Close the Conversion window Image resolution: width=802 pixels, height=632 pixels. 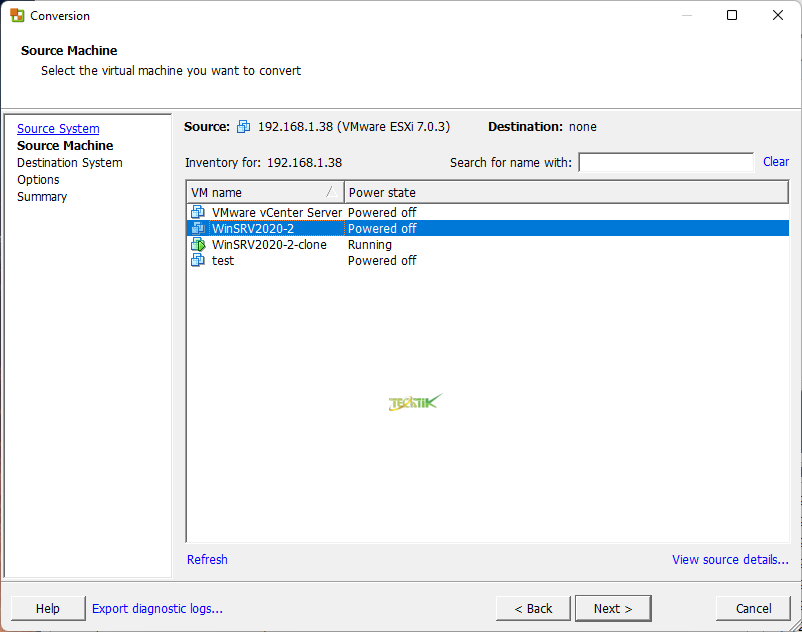778,15
